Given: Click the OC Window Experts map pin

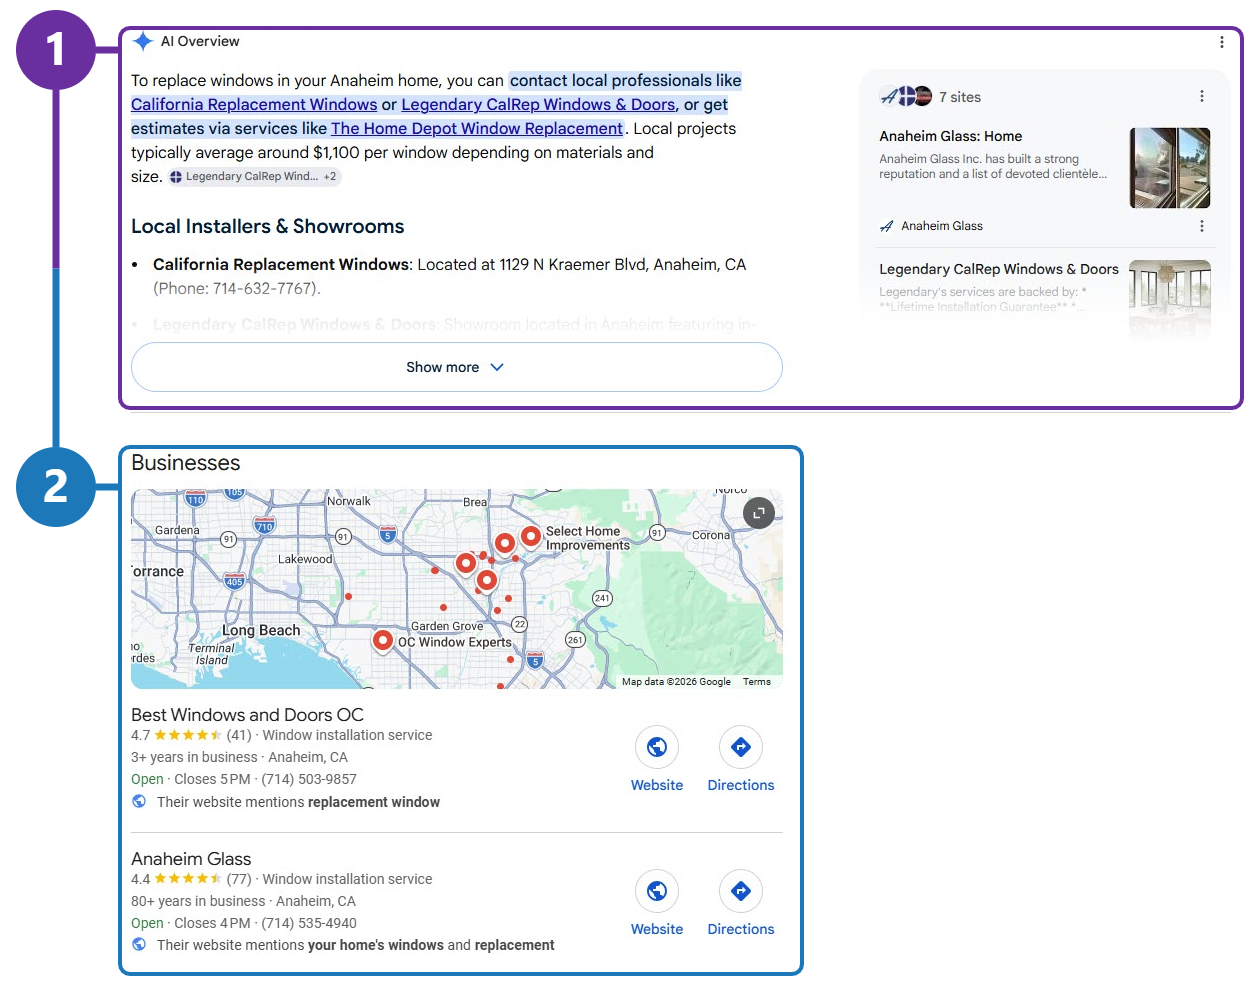Looking at the screenshot, I should pyautogui.click(x=382, y=641).
